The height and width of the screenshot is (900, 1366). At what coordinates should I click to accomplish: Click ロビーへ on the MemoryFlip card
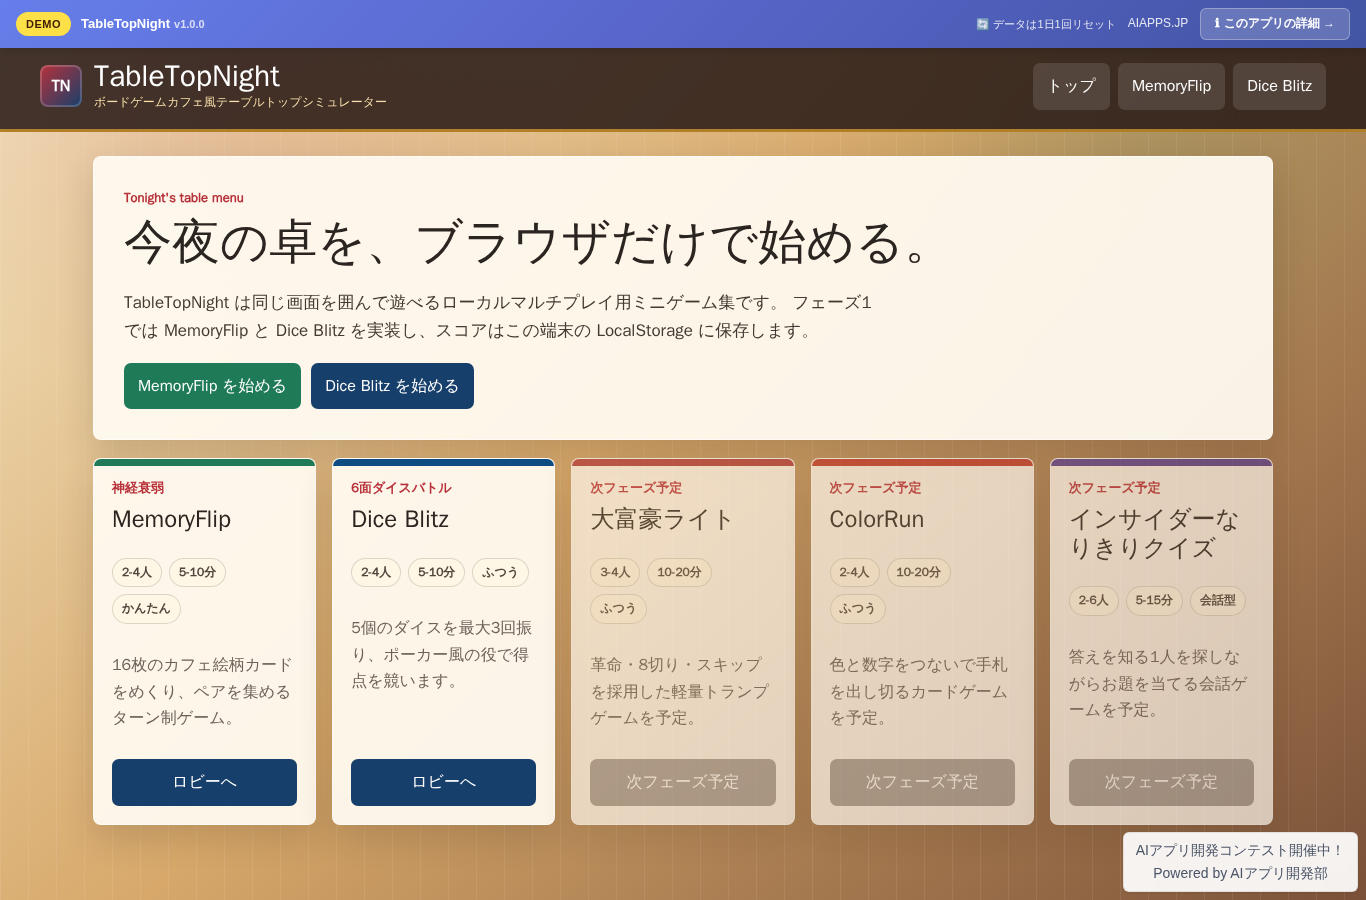point(204,782)
